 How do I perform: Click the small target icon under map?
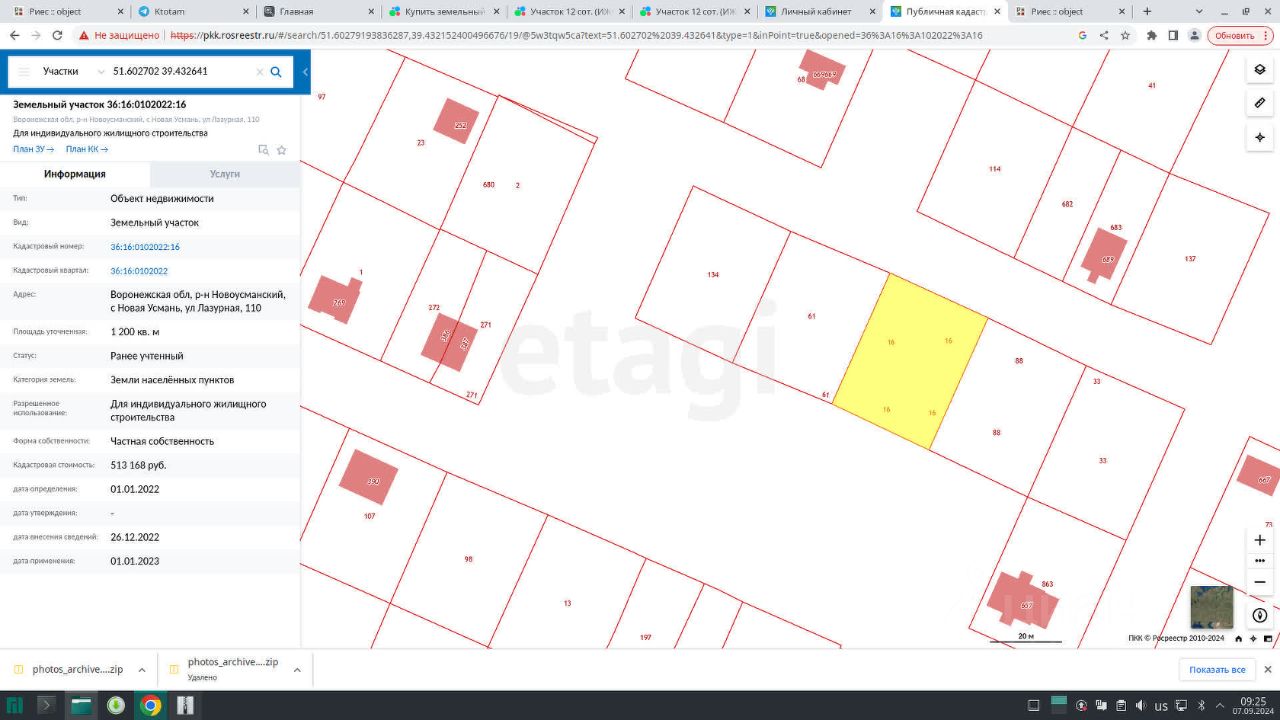(x=1253, y=638)
